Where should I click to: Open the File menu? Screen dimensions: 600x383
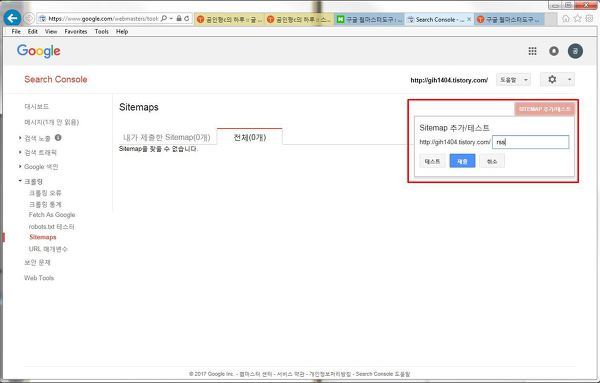coord(16,31)
